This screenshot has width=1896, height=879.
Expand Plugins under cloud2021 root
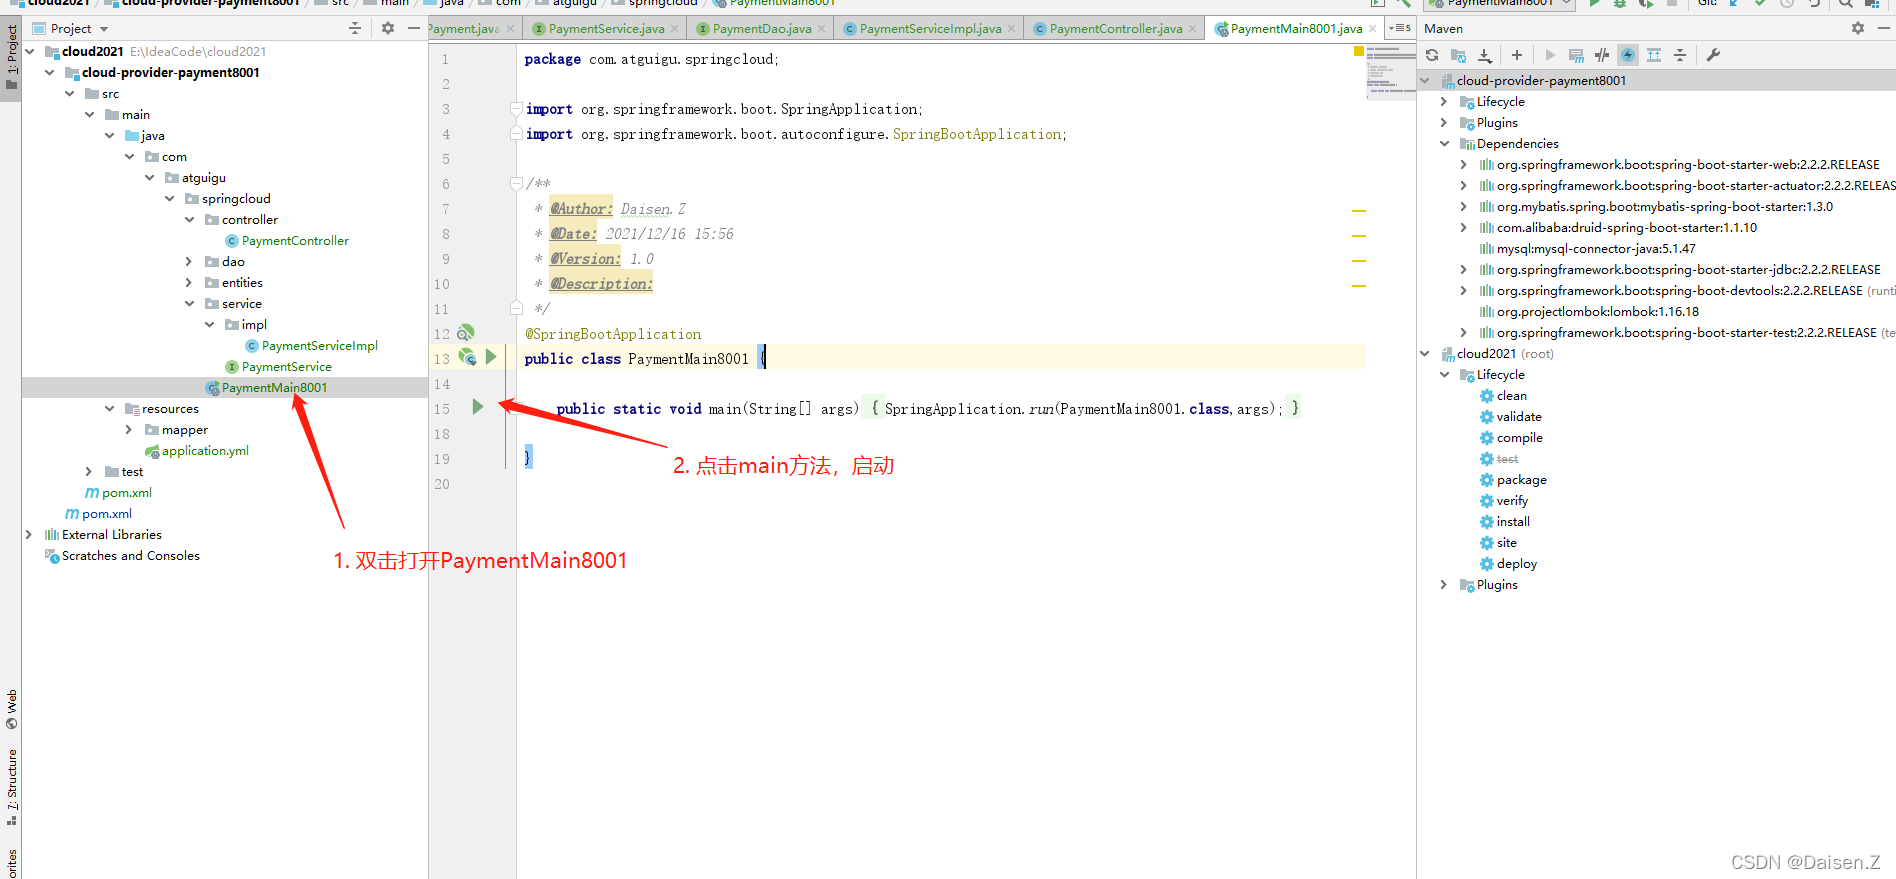point(1444,584)
